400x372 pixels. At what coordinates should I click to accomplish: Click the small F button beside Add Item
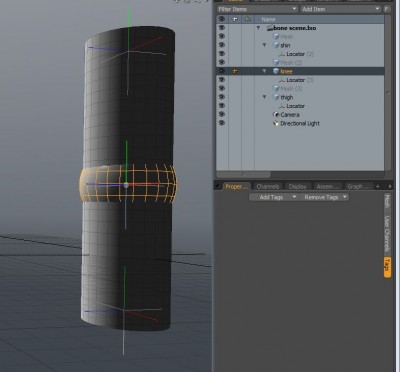pos(387,9)
